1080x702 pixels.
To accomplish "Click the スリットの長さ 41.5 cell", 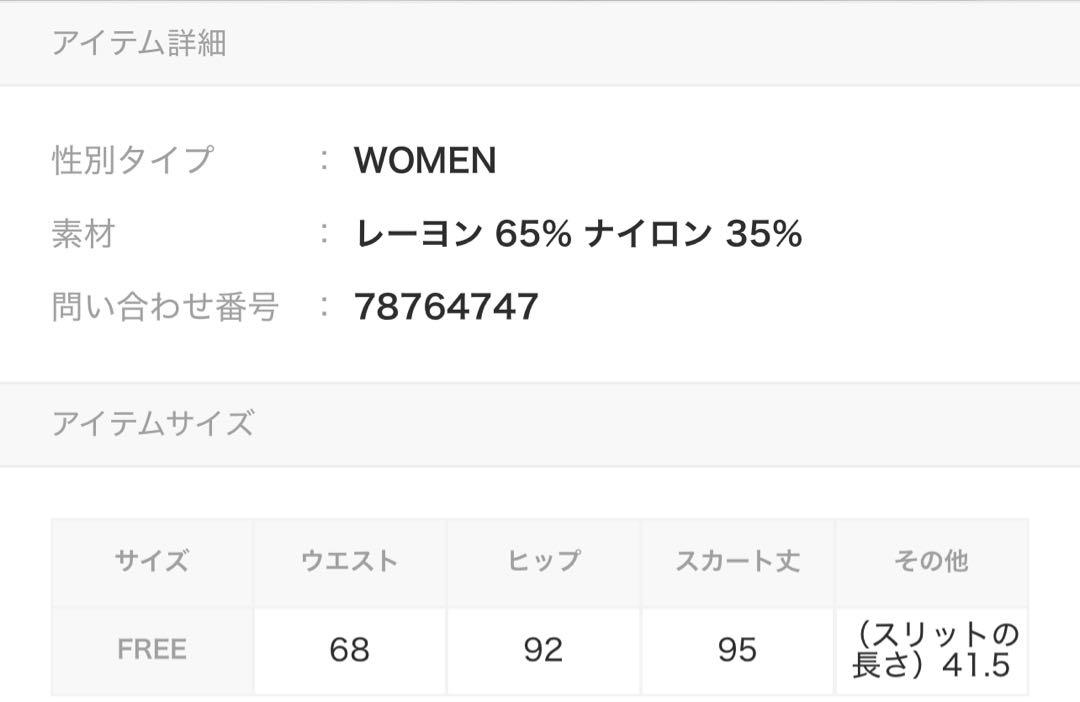I will (x=931, y=650).
